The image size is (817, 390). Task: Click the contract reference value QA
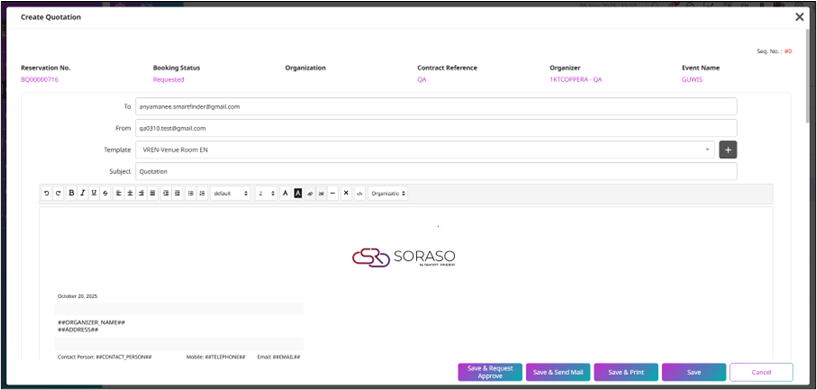(x=422, y=80)
